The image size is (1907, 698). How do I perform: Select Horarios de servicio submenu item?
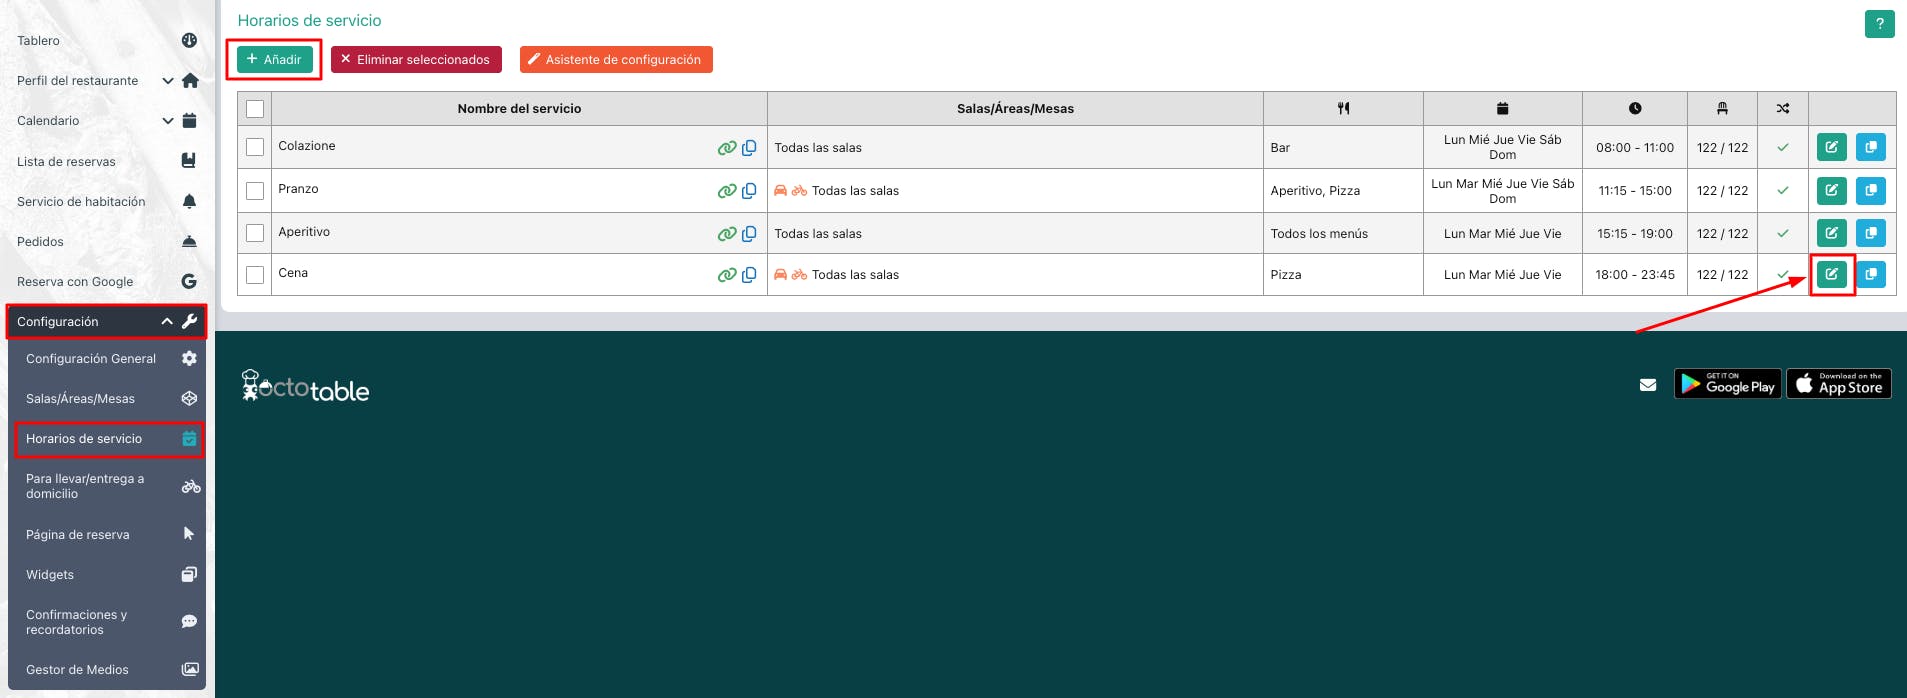pyautogui.click(x=109, y=439)
